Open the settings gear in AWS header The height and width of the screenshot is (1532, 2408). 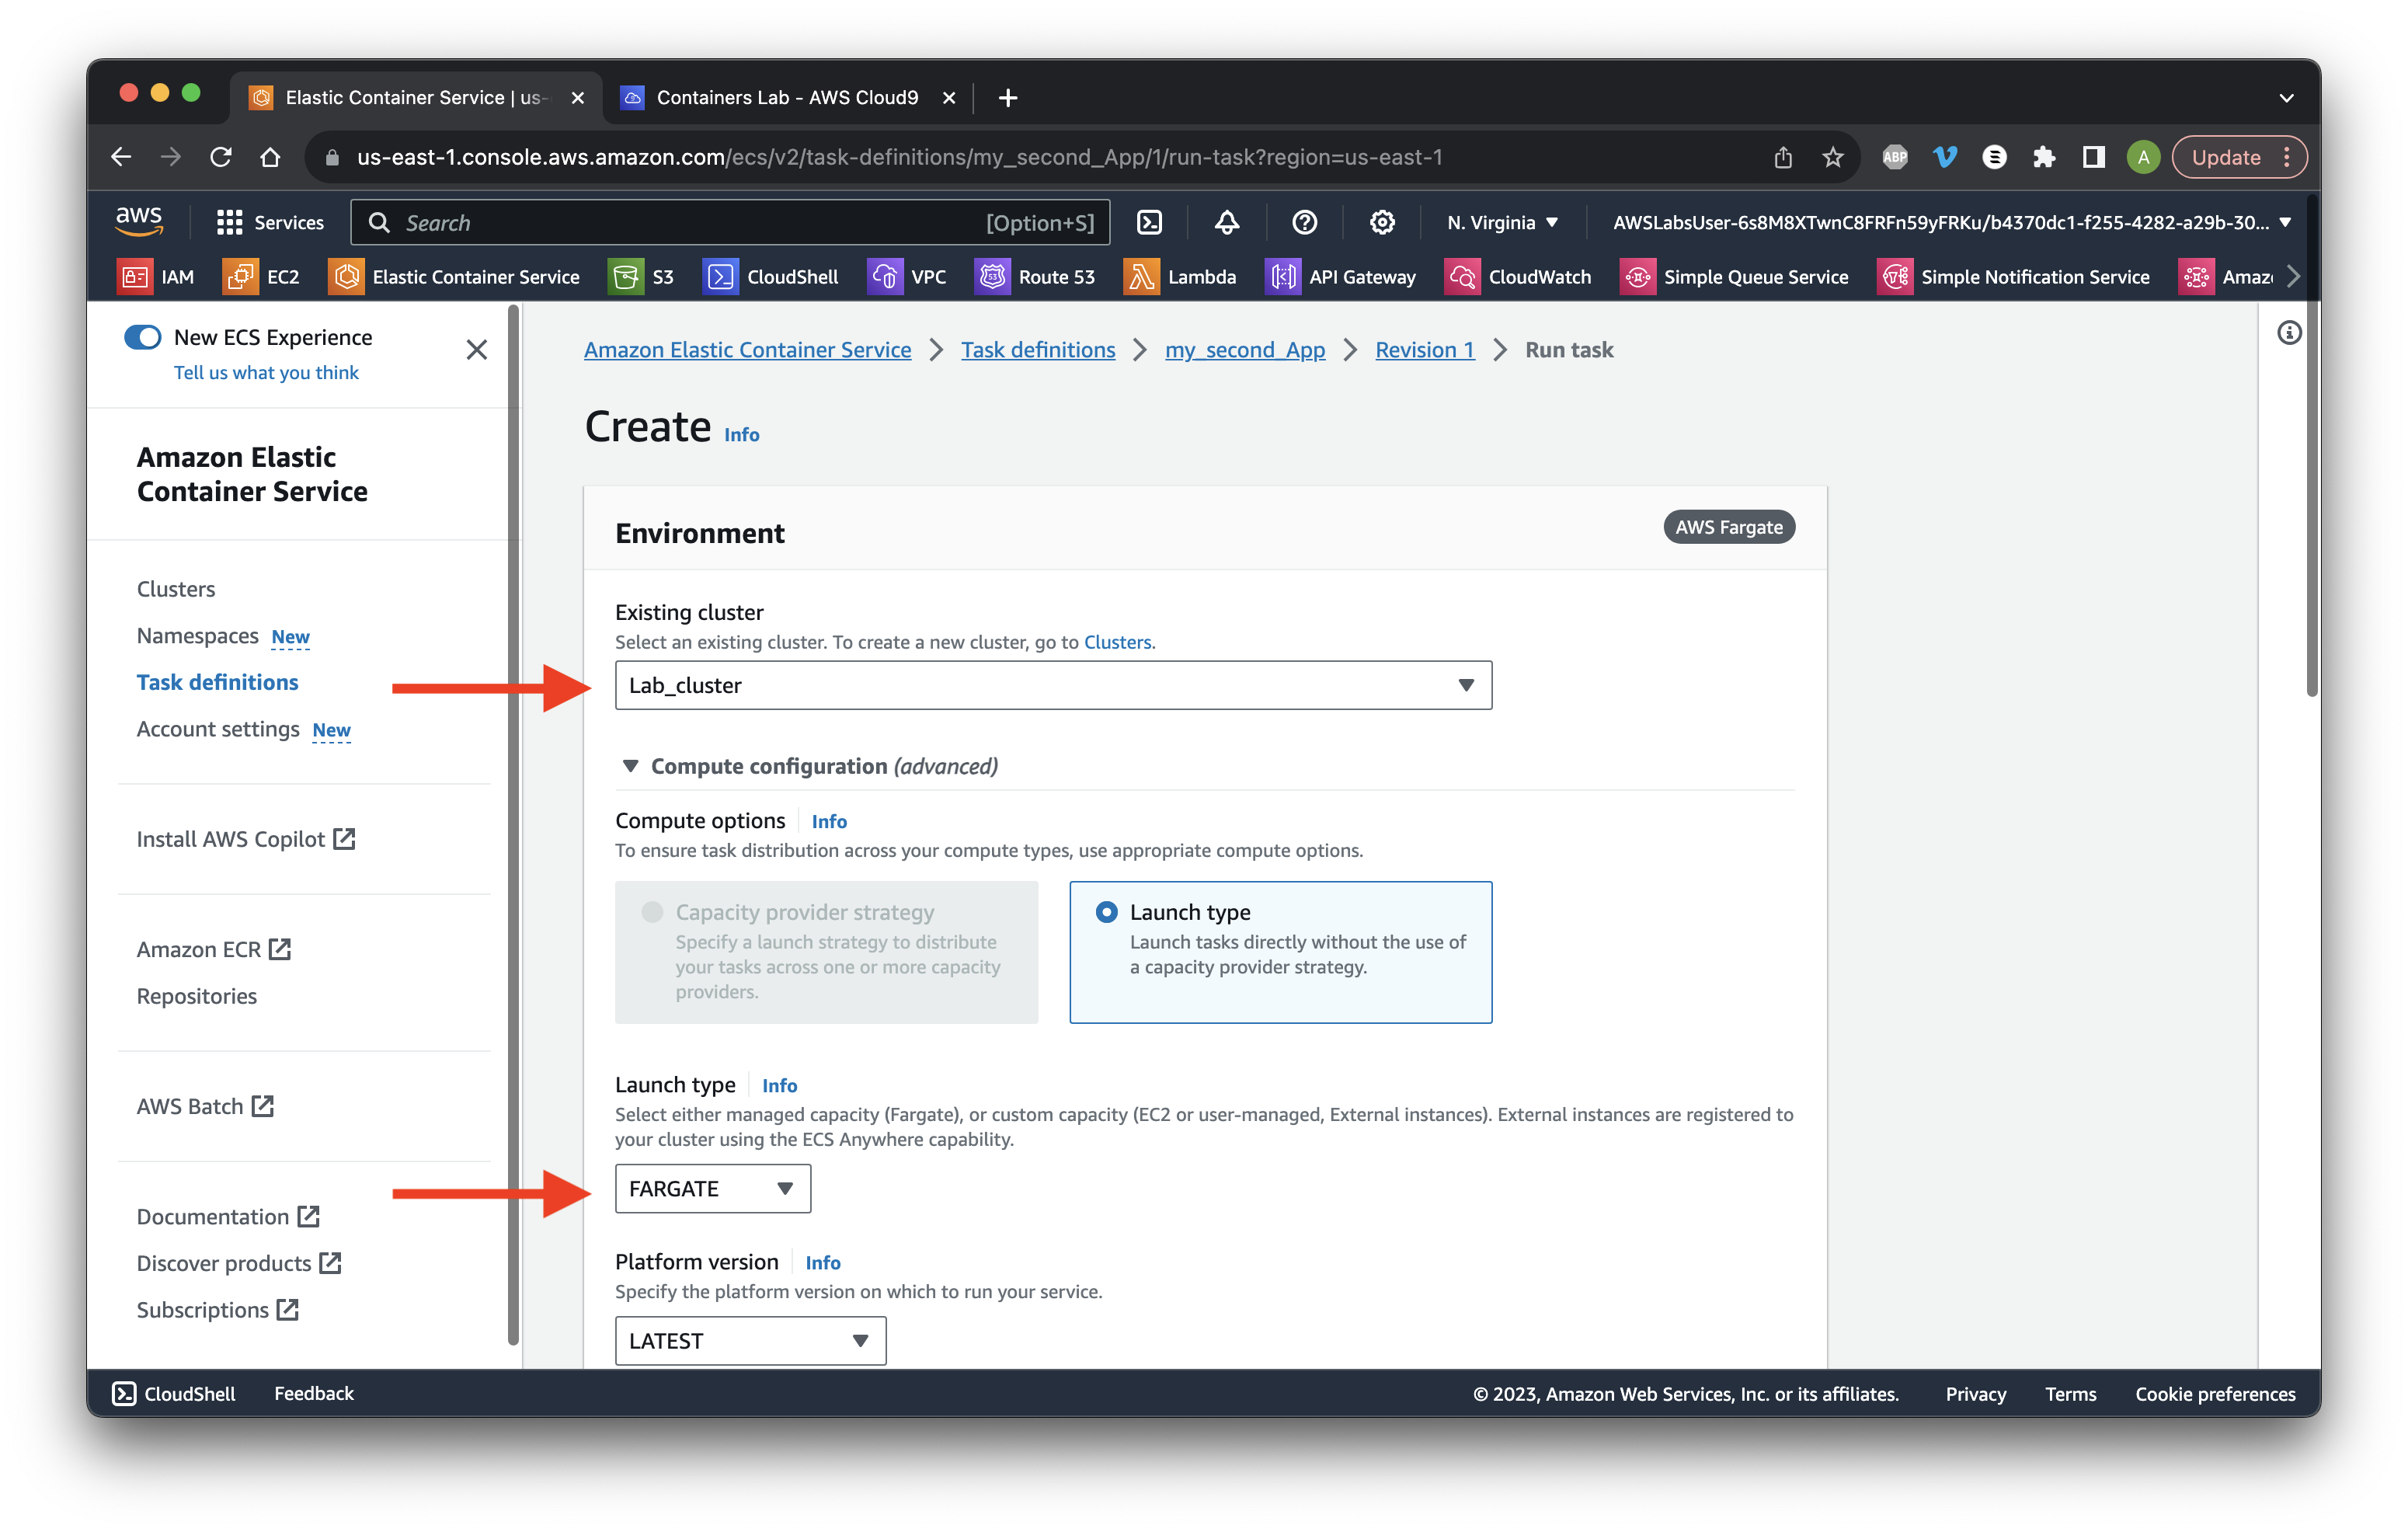click(1381, 222)
